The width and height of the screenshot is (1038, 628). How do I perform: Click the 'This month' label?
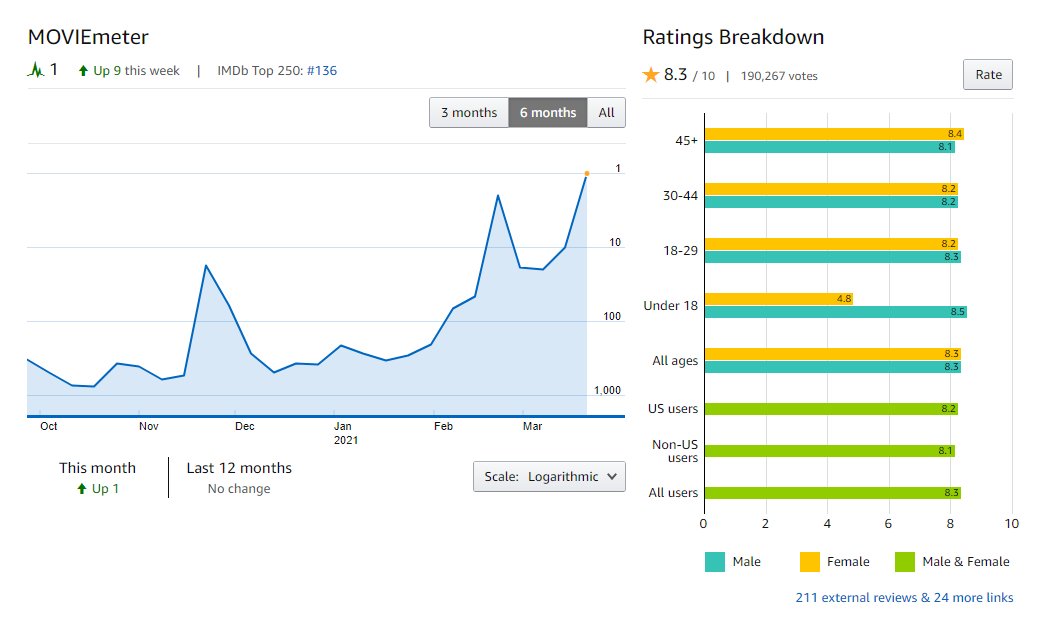coord(97,468)
